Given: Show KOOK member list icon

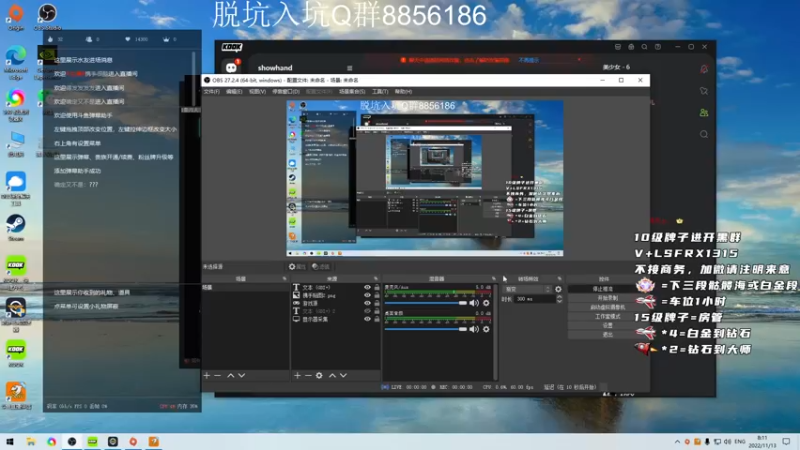Looking at the screenshot, I should [704, 113].
